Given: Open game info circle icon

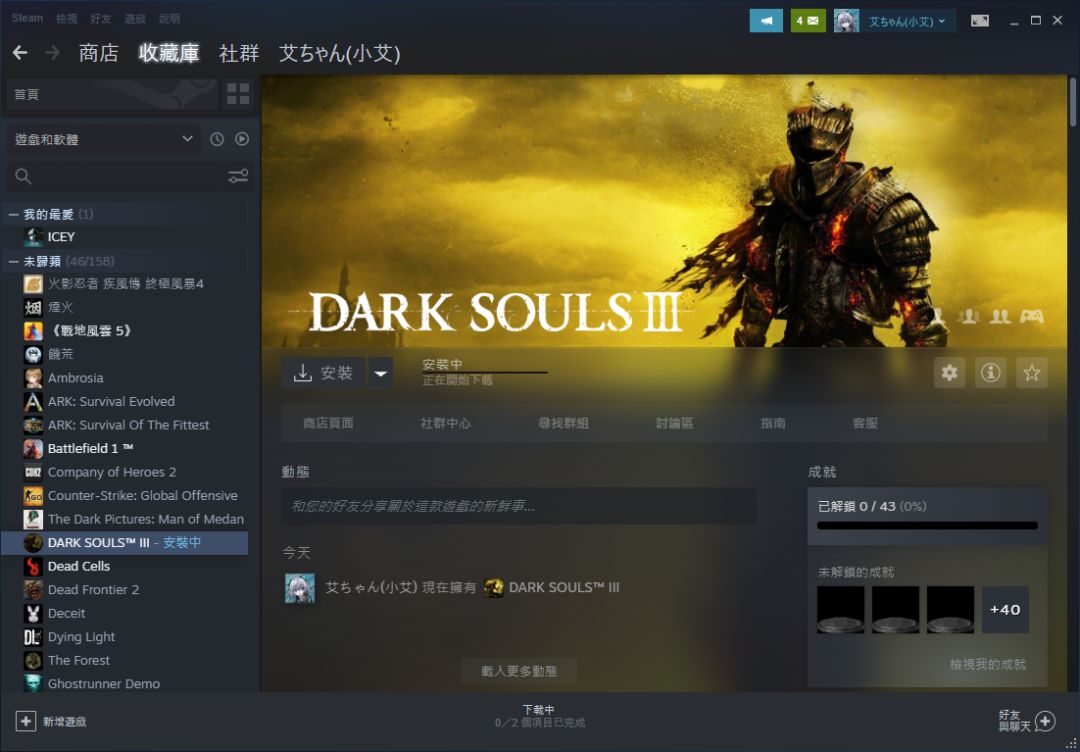Looking at the screenshot, I should (990, 373).
